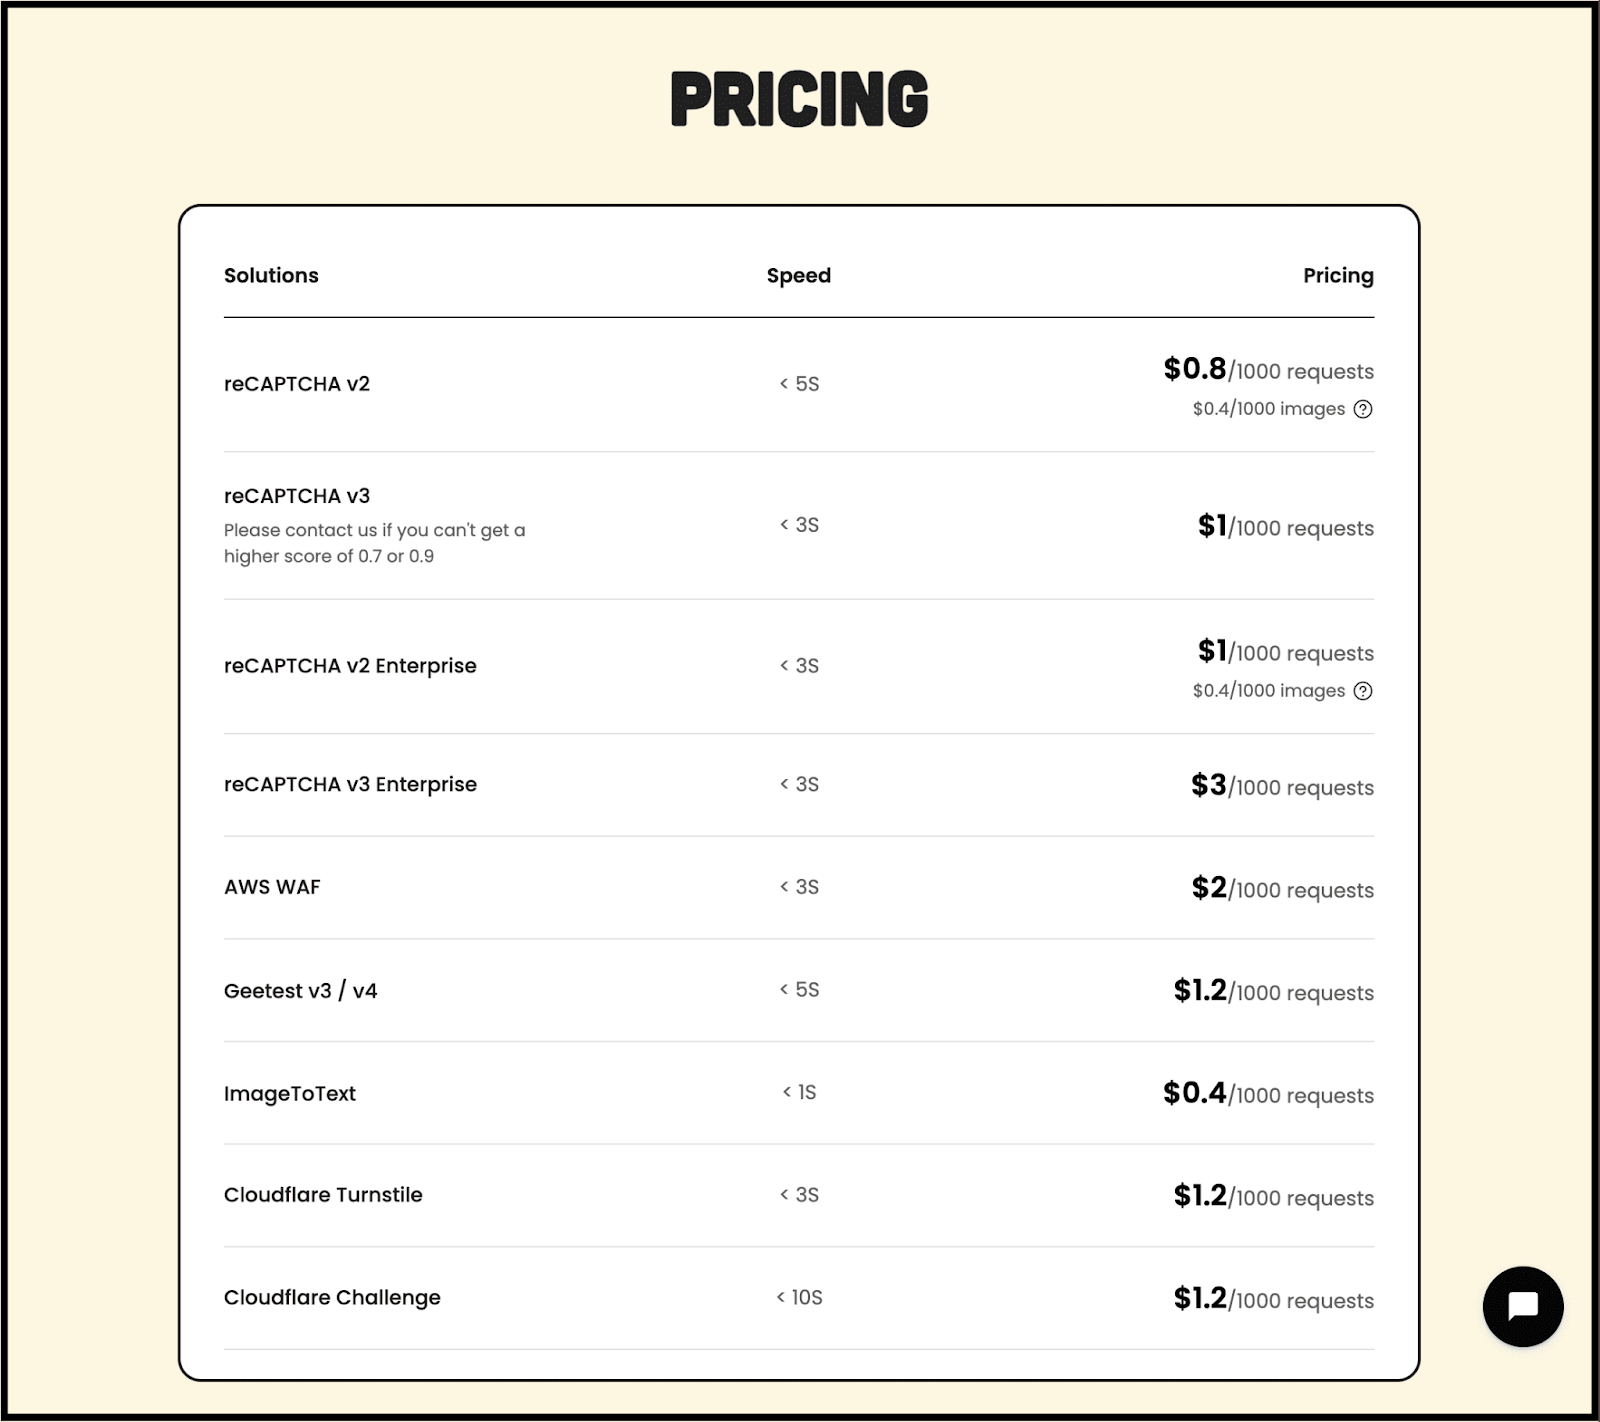Screen dimensions: 1600x1422
Task: Click the Geetest v3 / v4 entry
Action: click(303, 990)
